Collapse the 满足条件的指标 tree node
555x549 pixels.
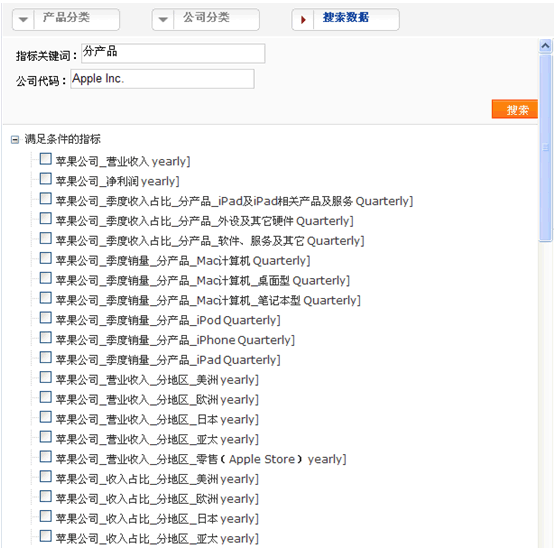(x=15, y=139)
